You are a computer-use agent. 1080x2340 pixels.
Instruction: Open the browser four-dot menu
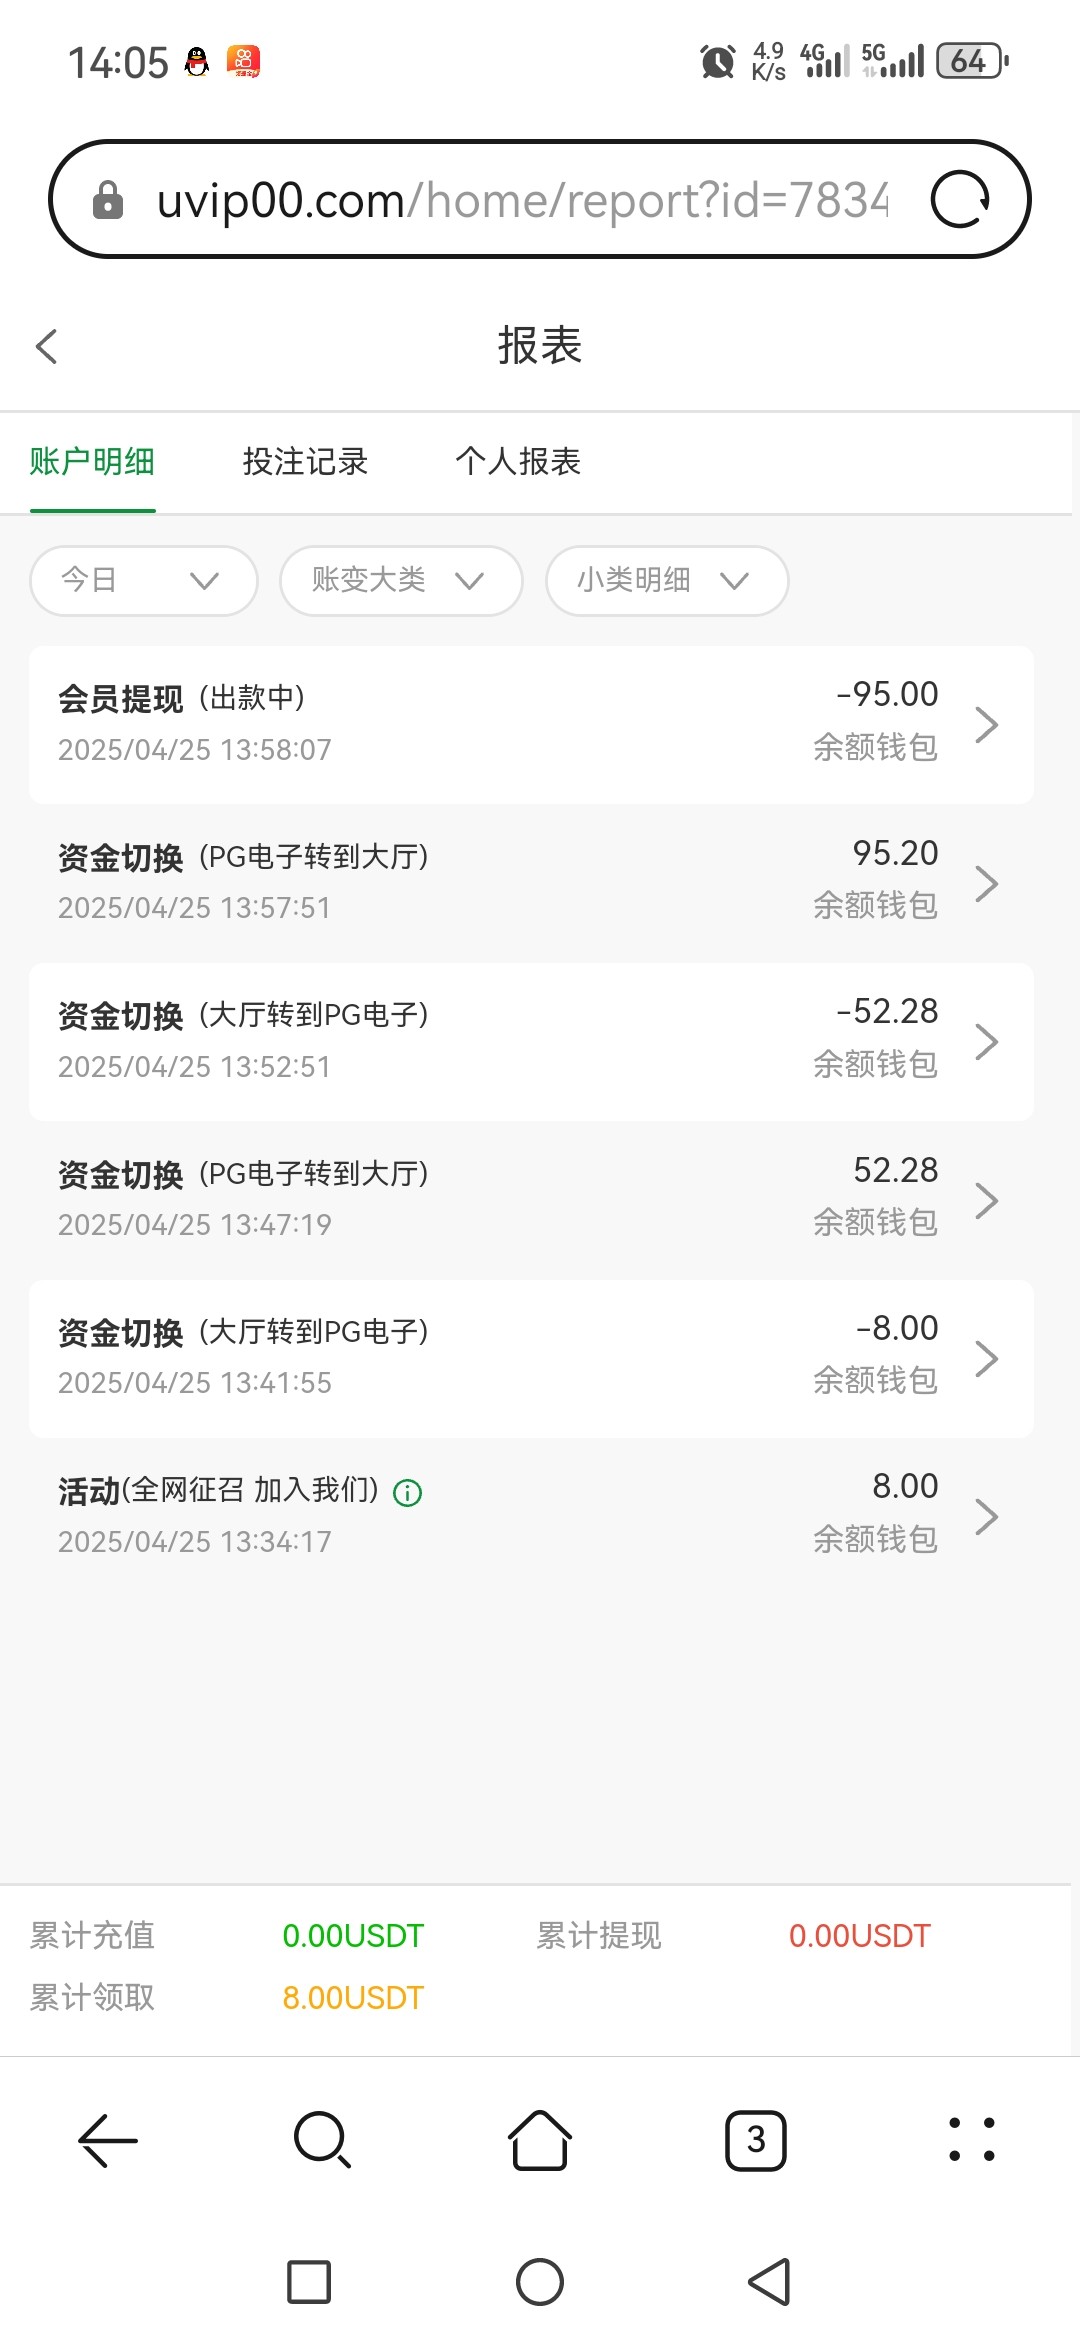[971, 2140]
